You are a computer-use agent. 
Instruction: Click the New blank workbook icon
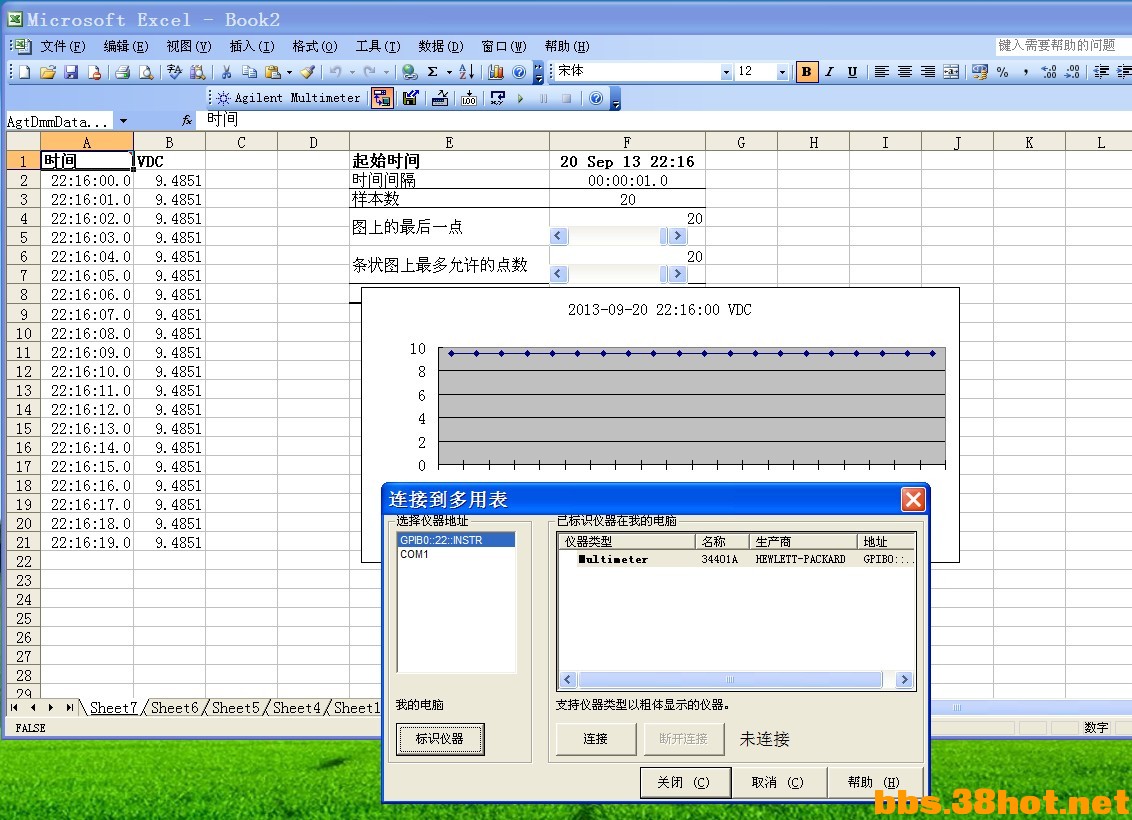pyautogui.click(x=25, y=71)
